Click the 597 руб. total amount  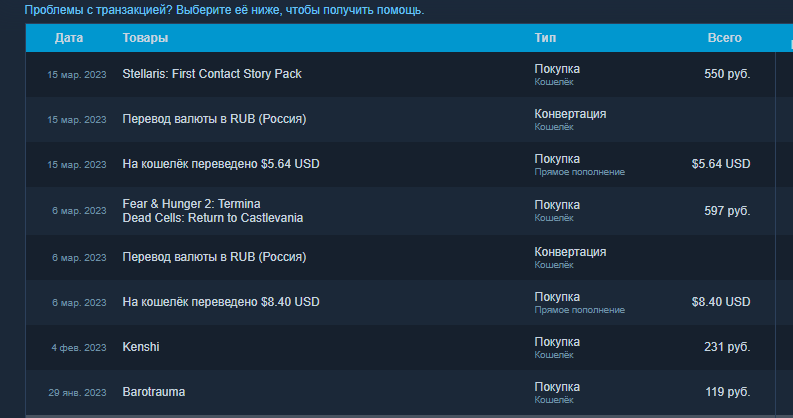(x=727, y=211)
